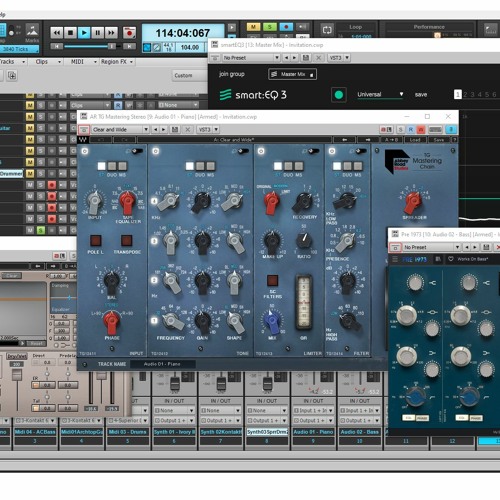Open the Universal profile dropdown in smartEQ3
The image size is (500, 500).
(x=380, y=94)
